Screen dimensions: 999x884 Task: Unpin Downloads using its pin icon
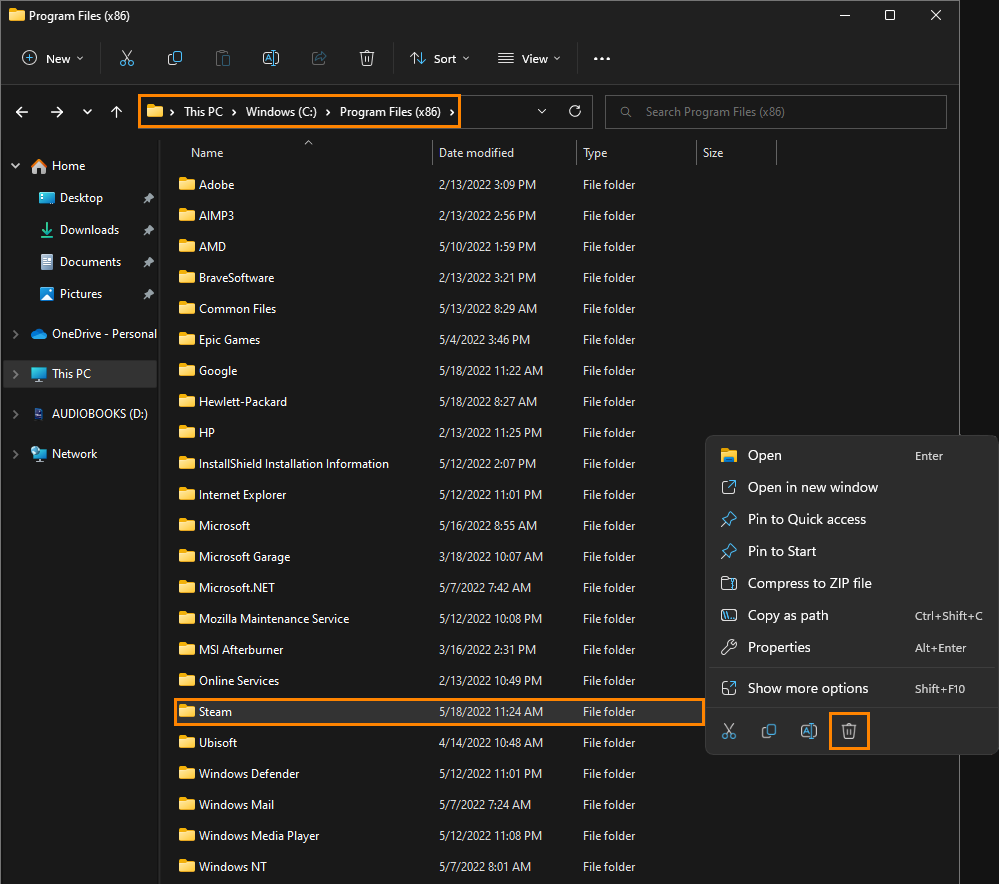[x=148, y=230]
